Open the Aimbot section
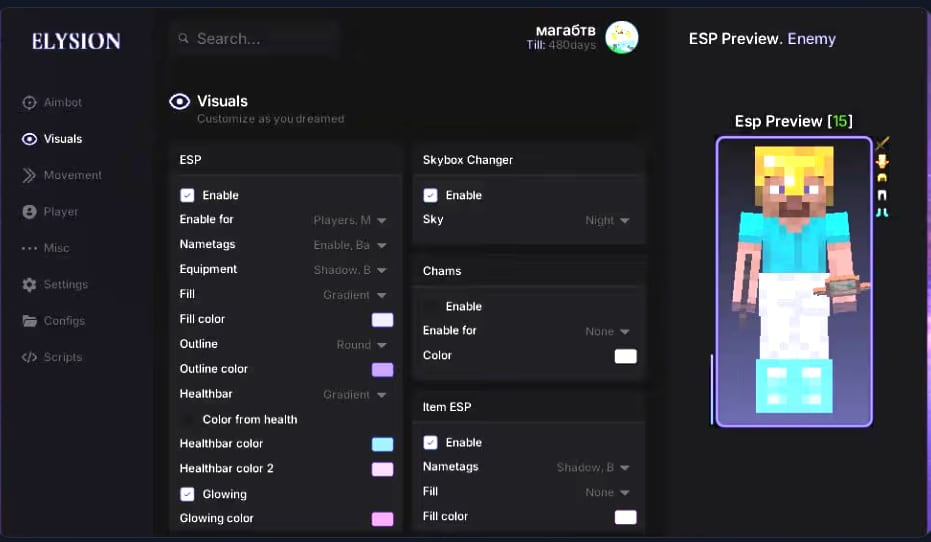 click(x=52, y=102)
